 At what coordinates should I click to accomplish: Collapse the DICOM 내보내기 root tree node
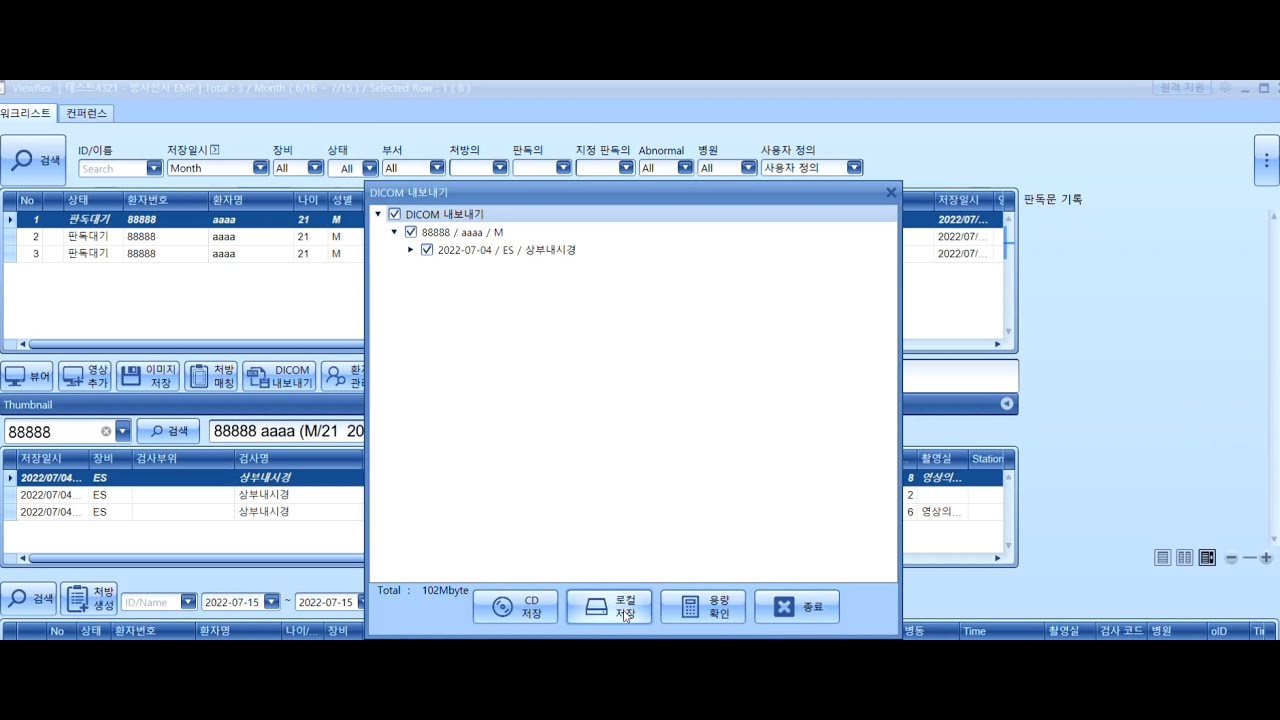(x=378, y=214)
